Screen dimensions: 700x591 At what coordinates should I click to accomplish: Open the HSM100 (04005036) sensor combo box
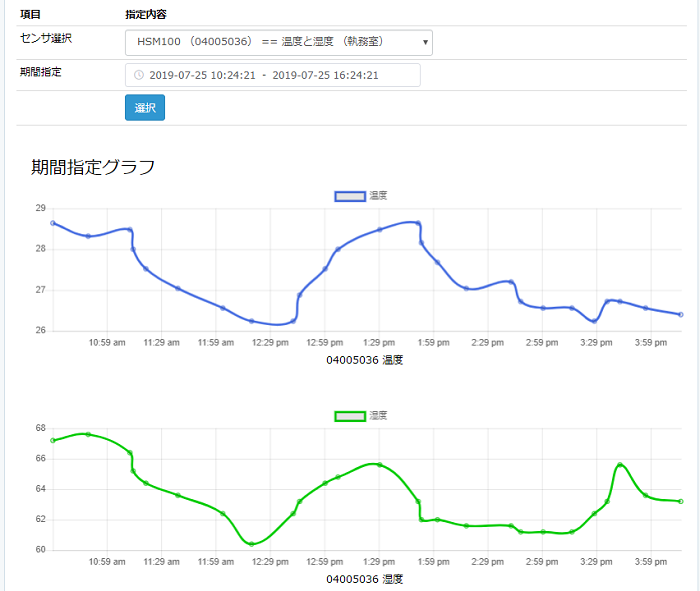pos(278,42)
